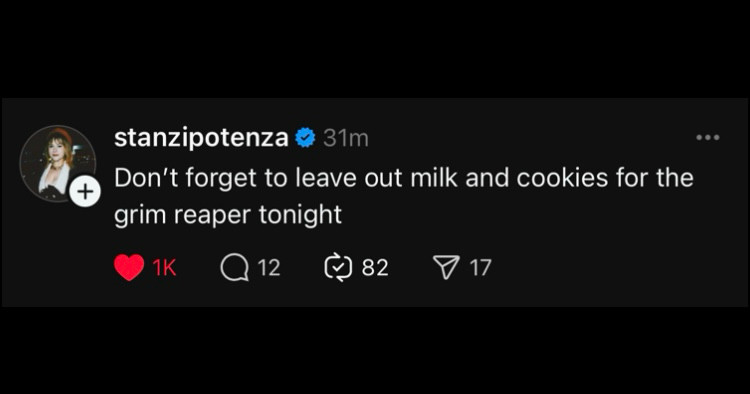
Task: Click empty post area right of share count
Action: pyautogui.click(x=617, y=268)
